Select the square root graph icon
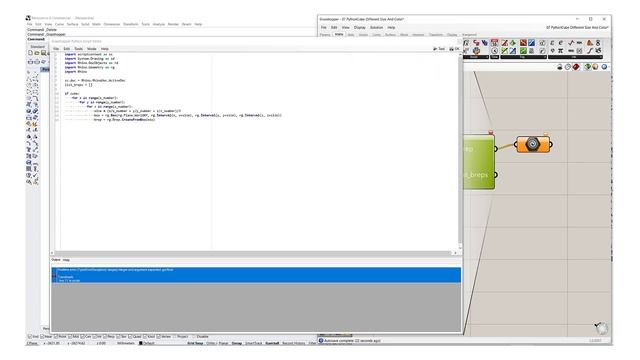Image resolution: width=640 pixels, height=360 pixels. click(x=571, y=42)
